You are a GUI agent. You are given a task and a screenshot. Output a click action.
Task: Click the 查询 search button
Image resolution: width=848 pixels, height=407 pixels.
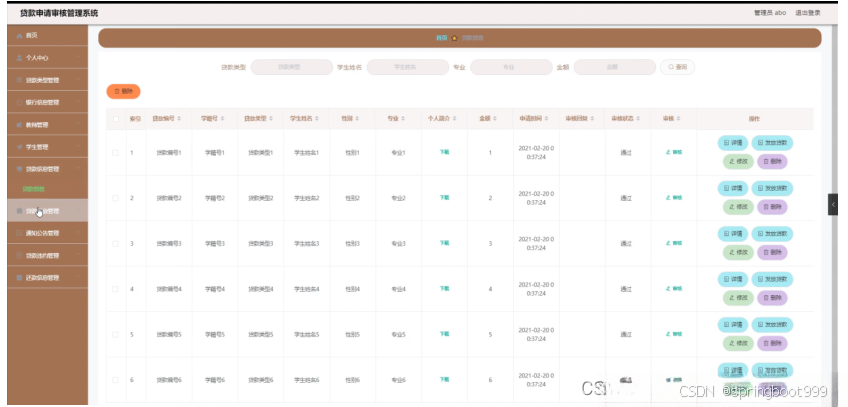pyautogui.click(x=677, y=67)
